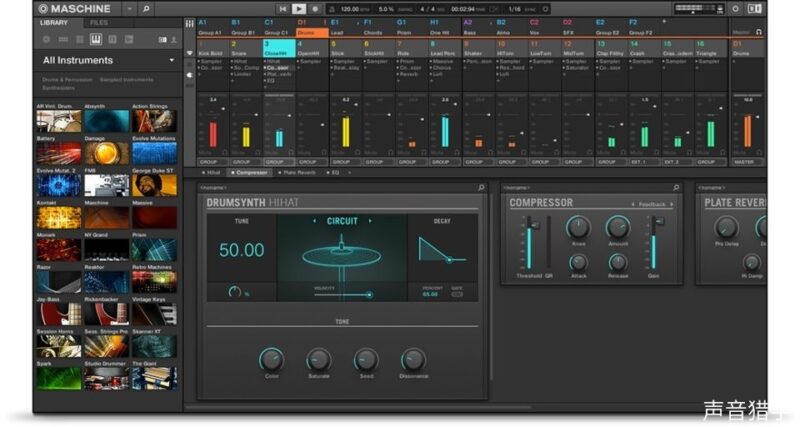Select the Samples browser type icon
This screenshot has height=427, width=800.
point(129,39)
